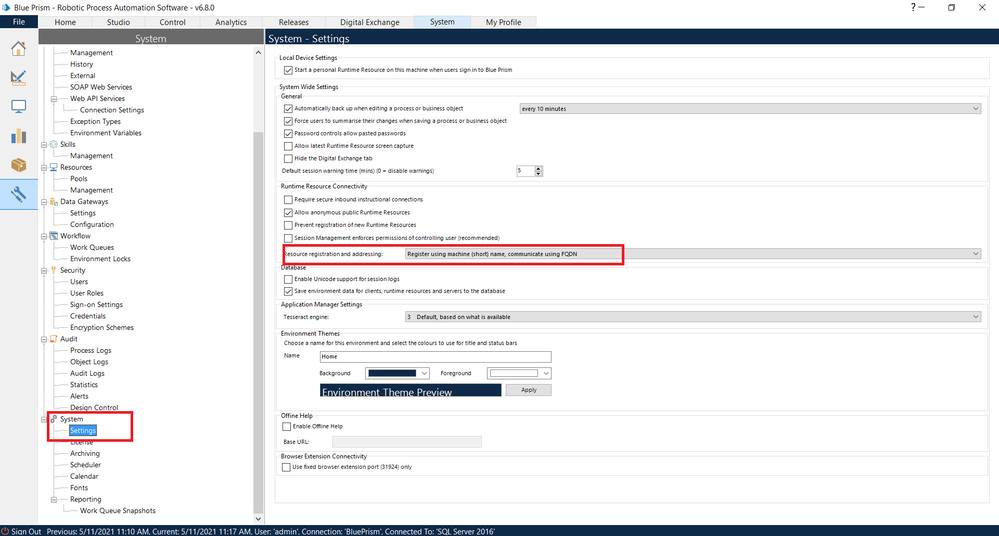Click the Resources node icon
999x536 pixels.
[54, 167]
